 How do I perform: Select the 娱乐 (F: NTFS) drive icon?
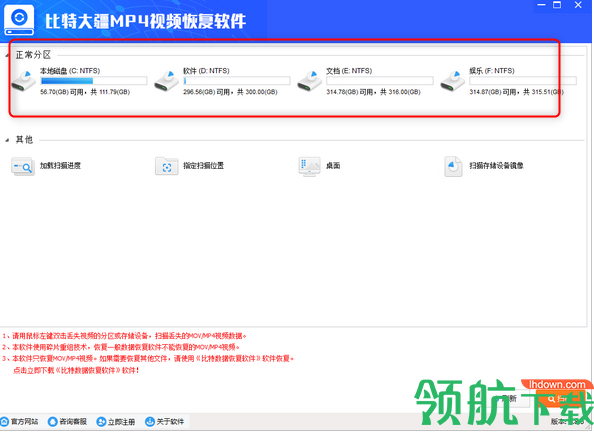pyautogui.click(x=453, y=81)
